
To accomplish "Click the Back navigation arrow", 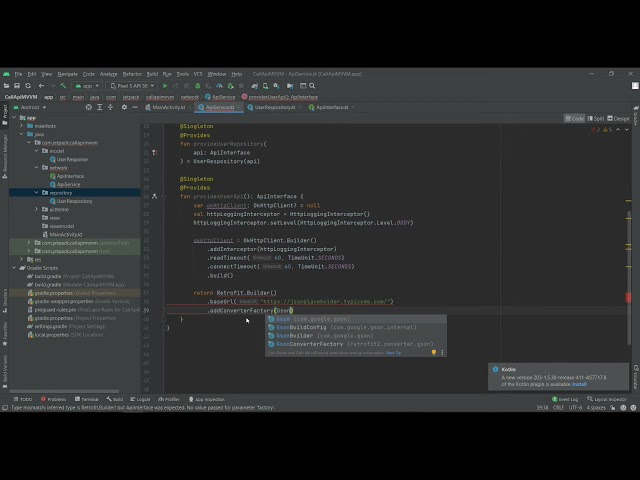I will tap(41, 86).
